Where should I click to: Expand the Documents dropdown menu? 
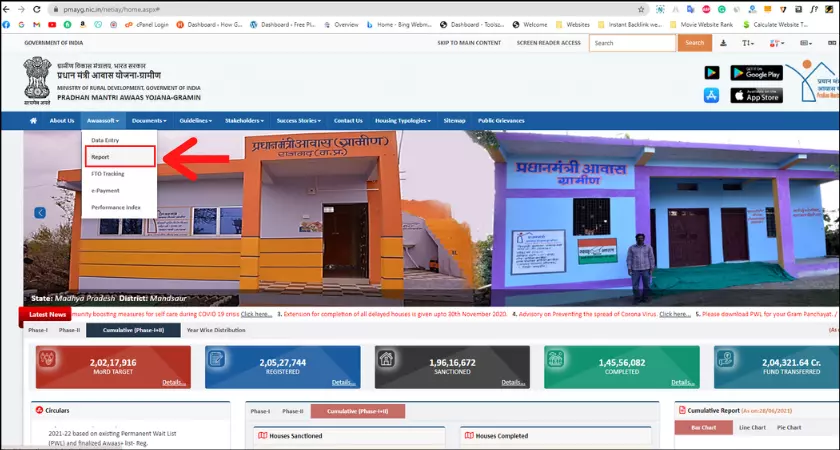click(x=149, y=121)
